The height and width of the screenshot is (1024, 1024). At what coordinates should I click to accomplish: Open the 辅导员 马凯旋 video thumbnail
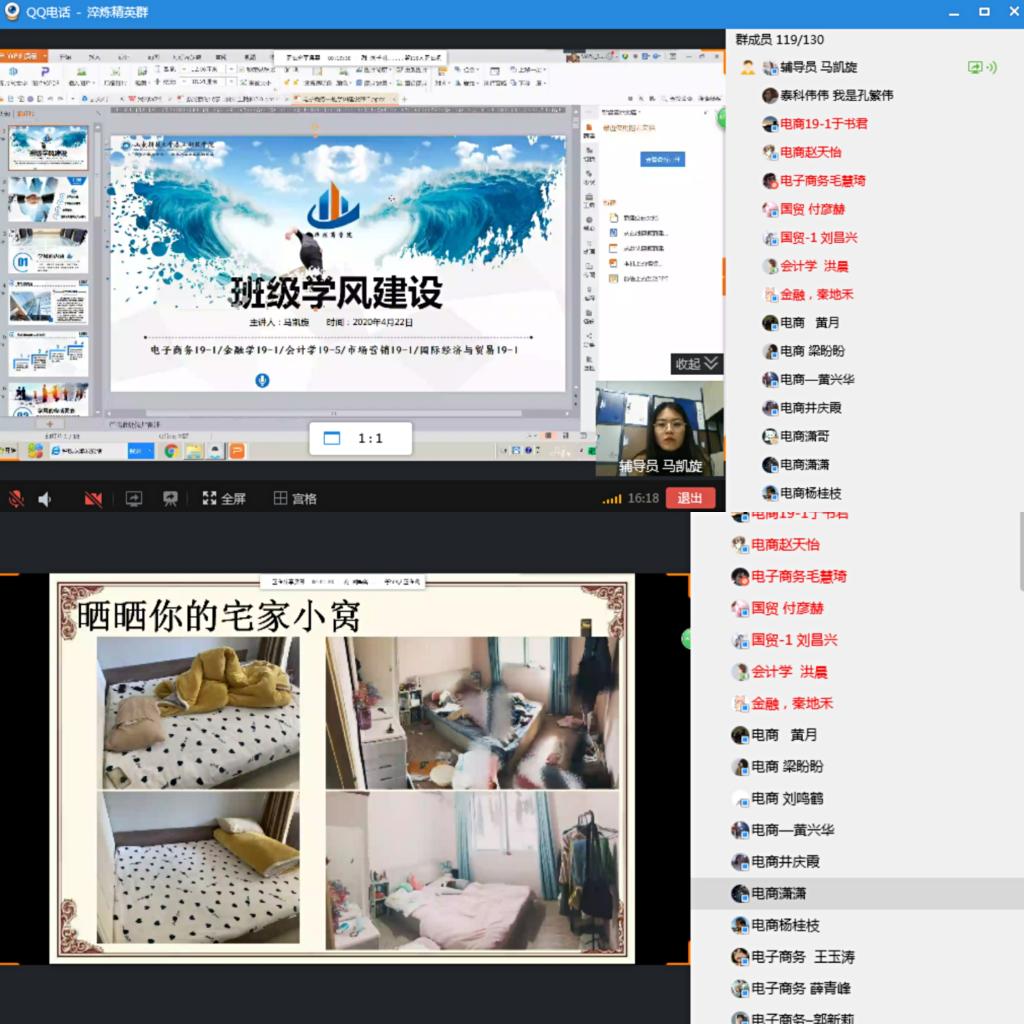pyautogui.click(x=660, y=428)
